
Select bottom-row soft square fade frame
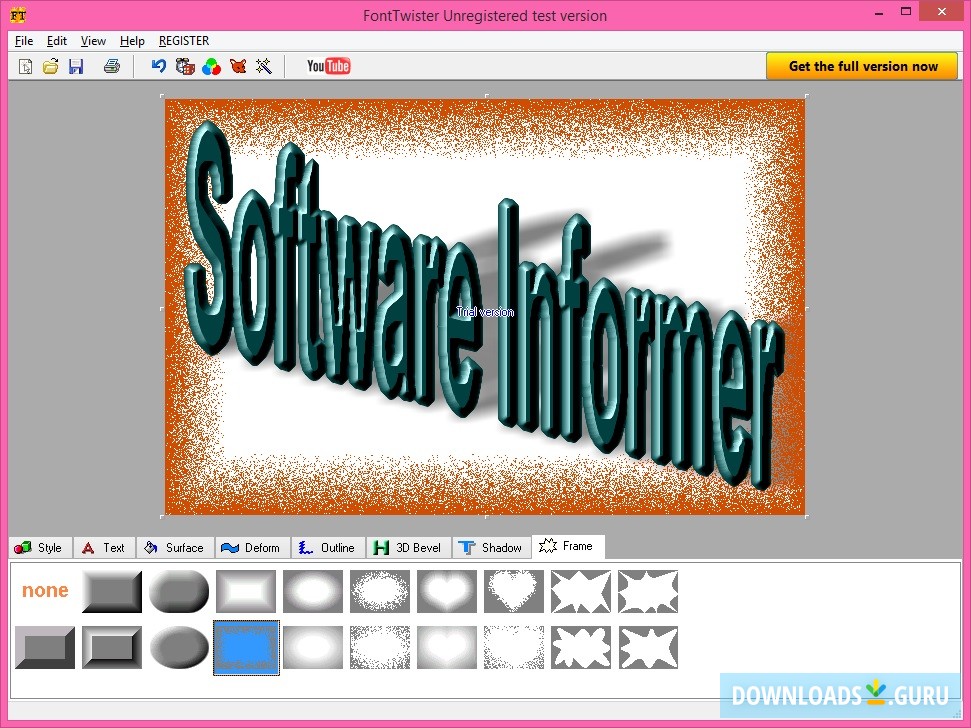(x=313, y=648)
